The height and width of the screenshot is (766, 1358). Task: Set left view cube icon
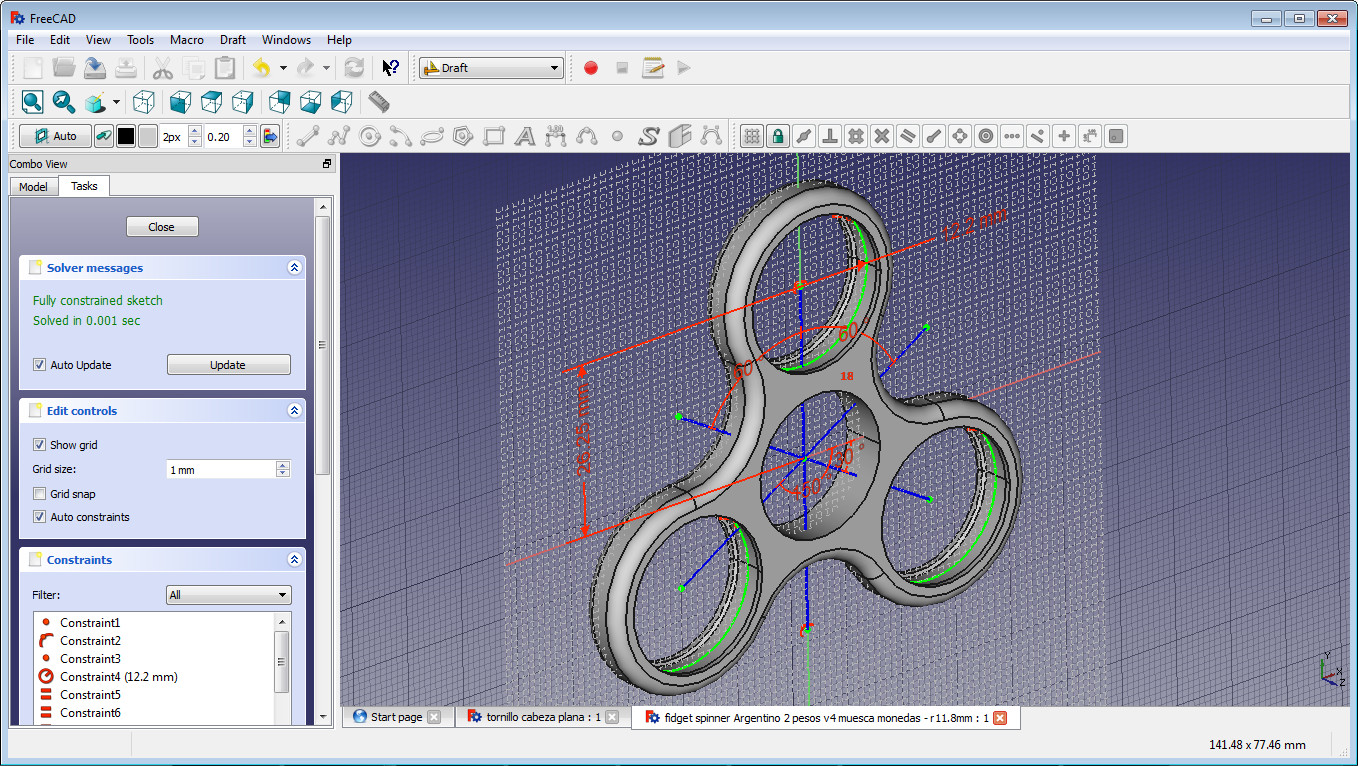coord(341,102)
